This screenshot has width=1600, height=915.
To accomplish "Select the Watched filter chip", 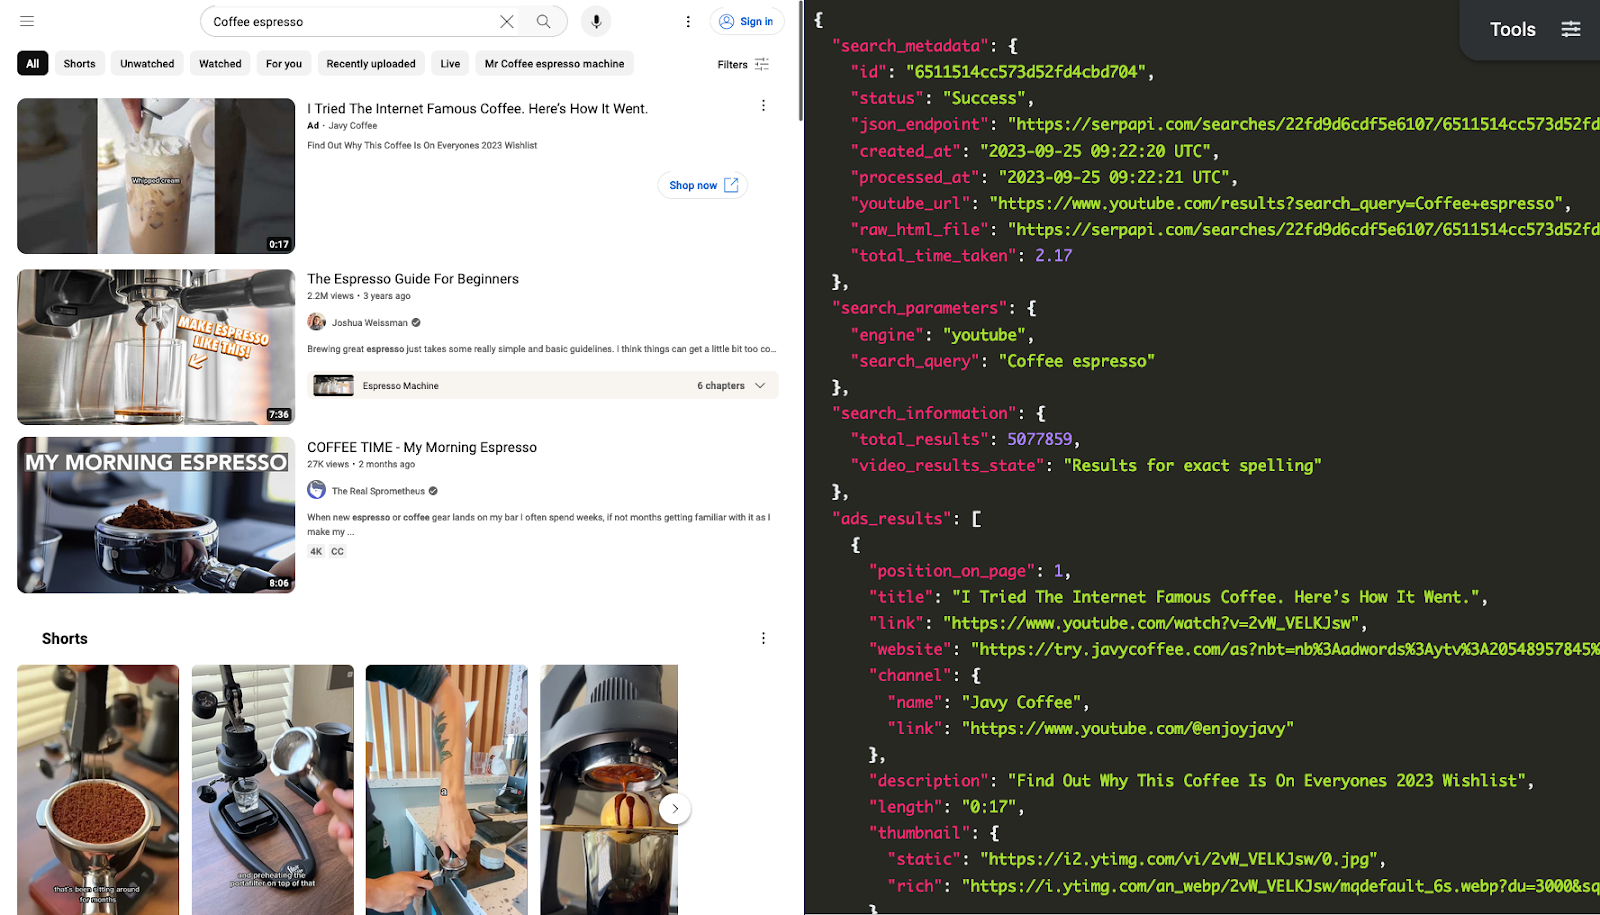I will coord(220,63).
